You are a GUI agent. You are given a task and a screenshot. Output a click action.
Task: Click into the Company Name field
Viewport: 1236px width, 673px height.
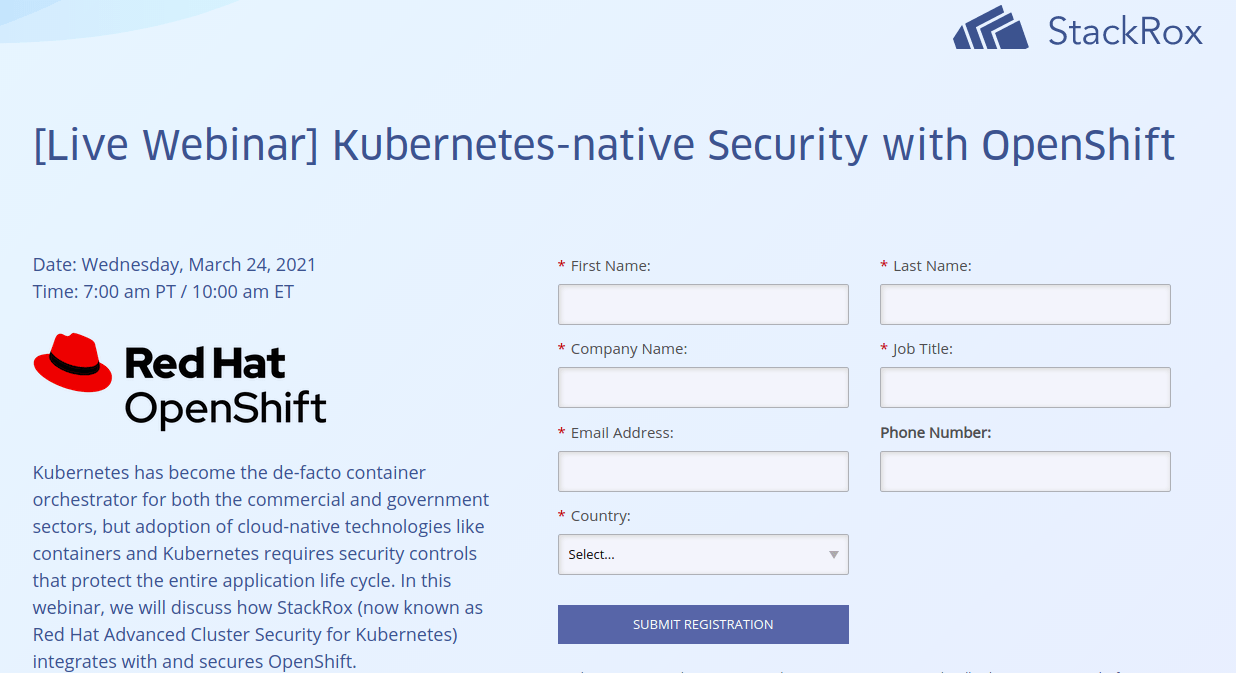(703, 387)
